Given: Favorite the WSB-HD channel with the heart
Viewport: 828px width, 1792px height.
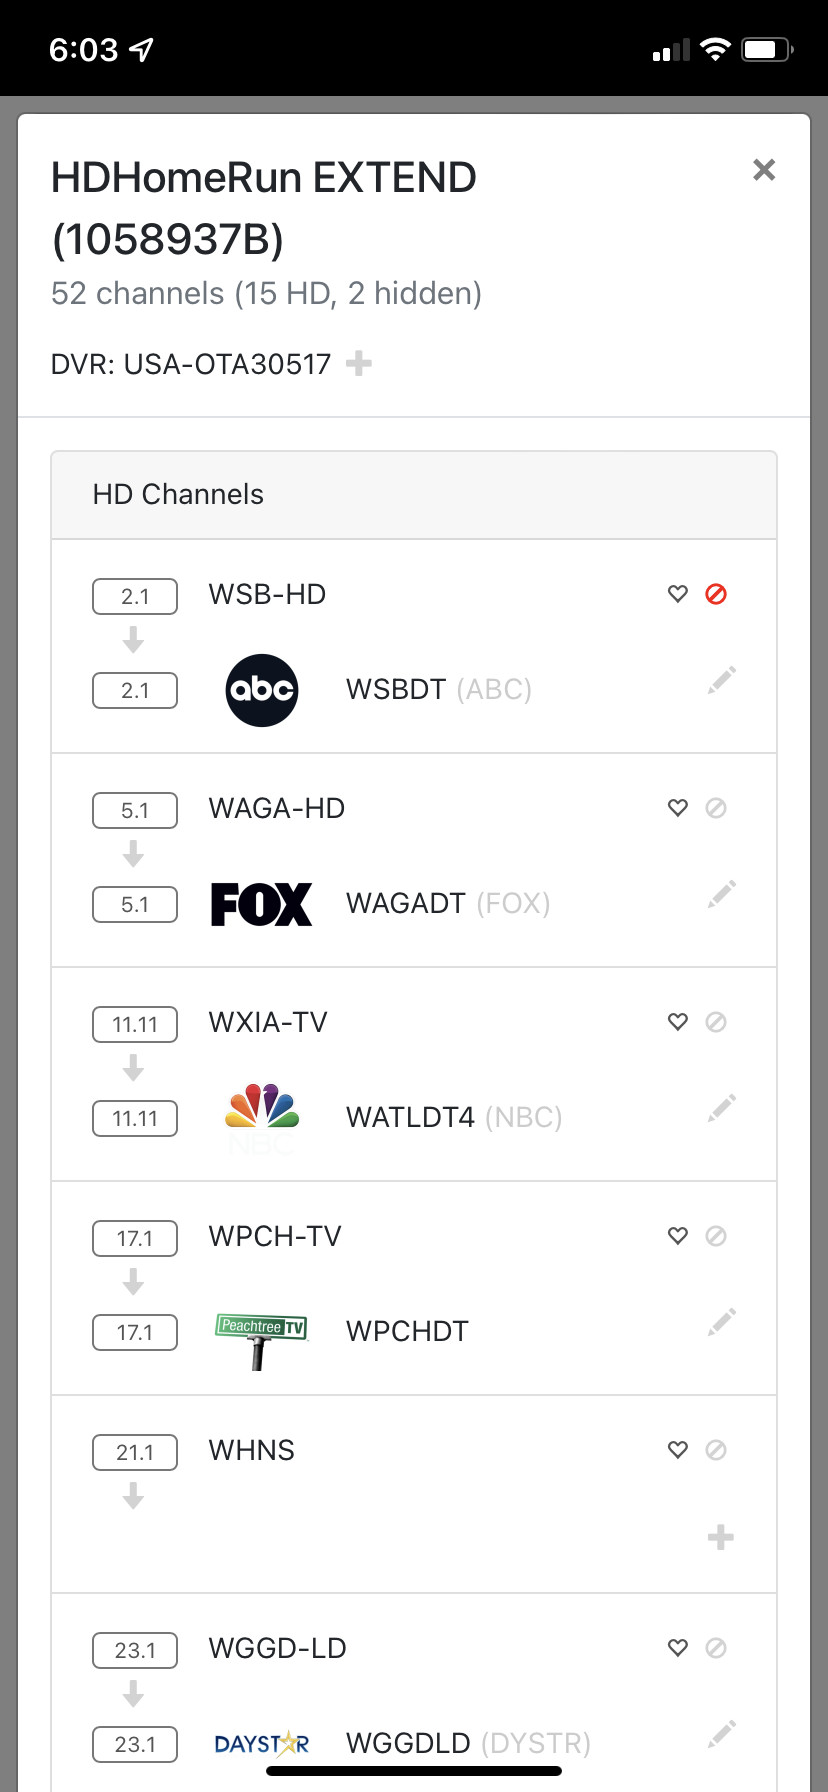Looking at the screenshot, I should 678,594.
